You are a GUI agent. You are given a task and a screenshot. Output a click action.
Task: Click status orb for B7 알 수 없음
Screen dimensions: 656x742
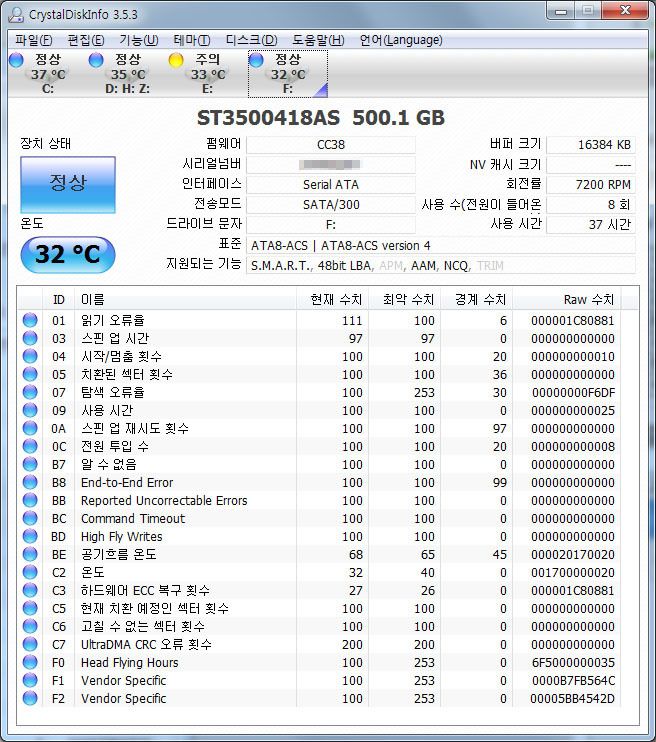30,464
